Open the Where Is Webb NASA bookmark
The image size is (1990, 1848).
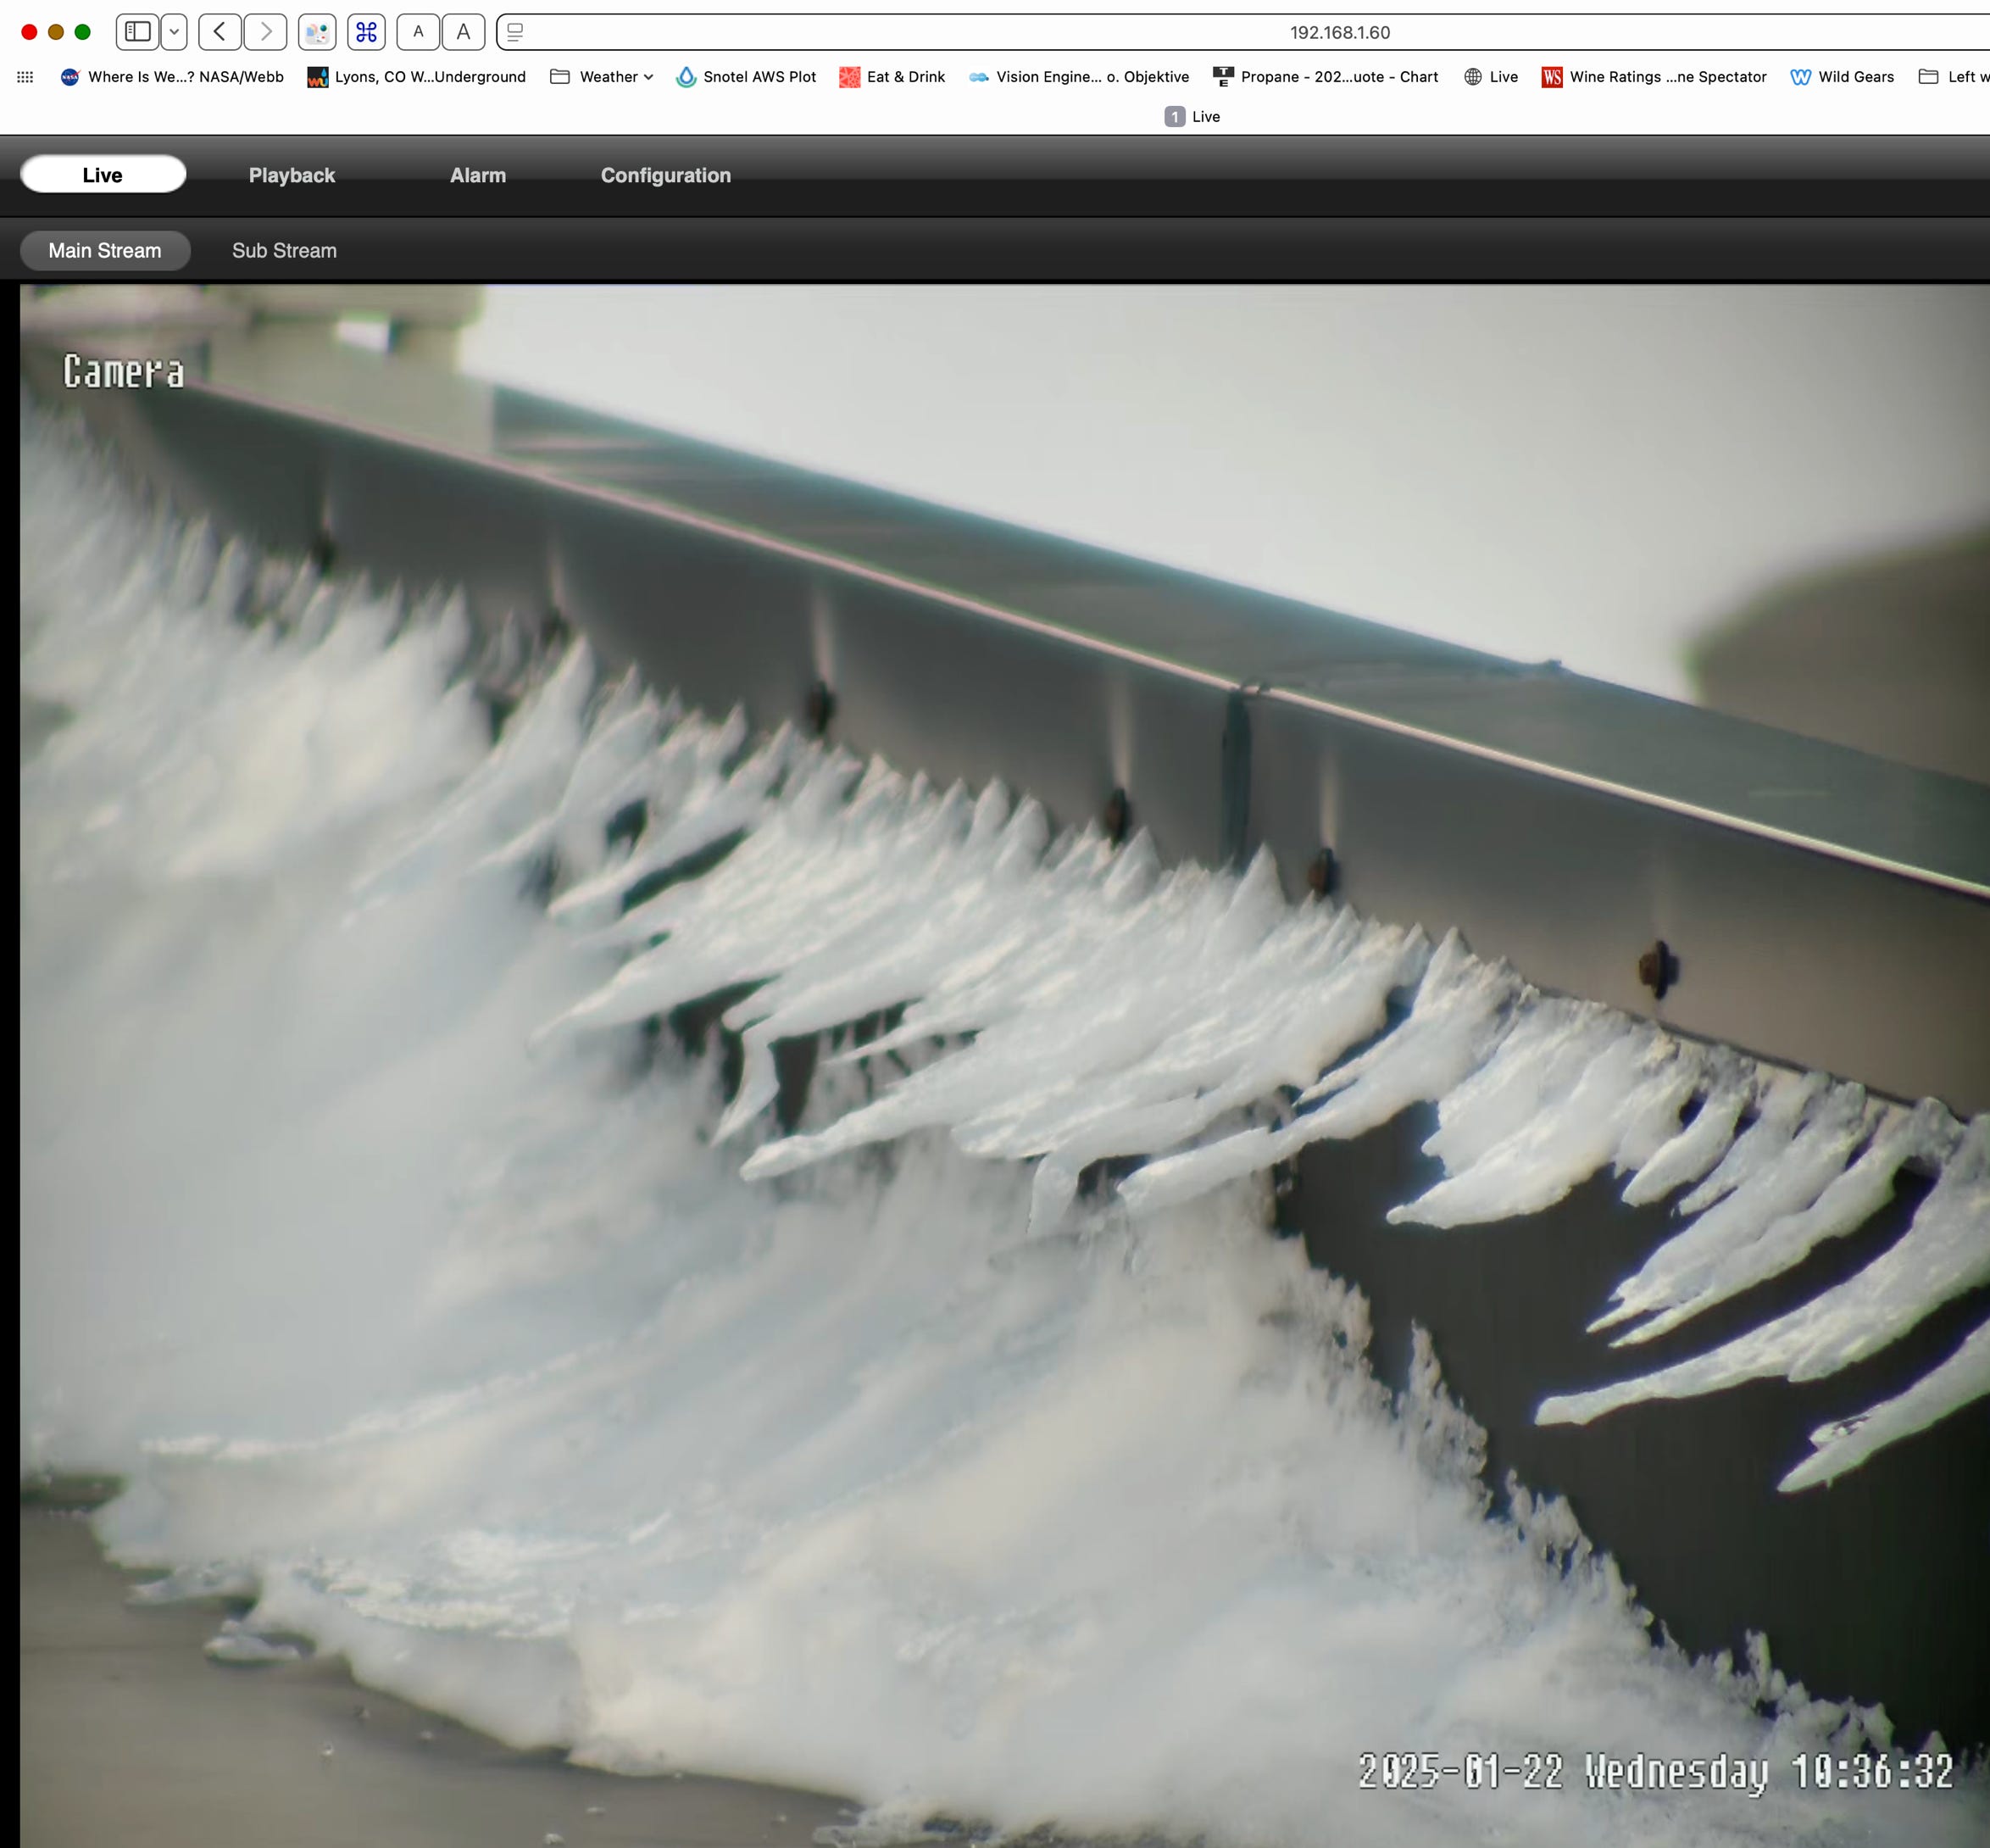[172, 77]
